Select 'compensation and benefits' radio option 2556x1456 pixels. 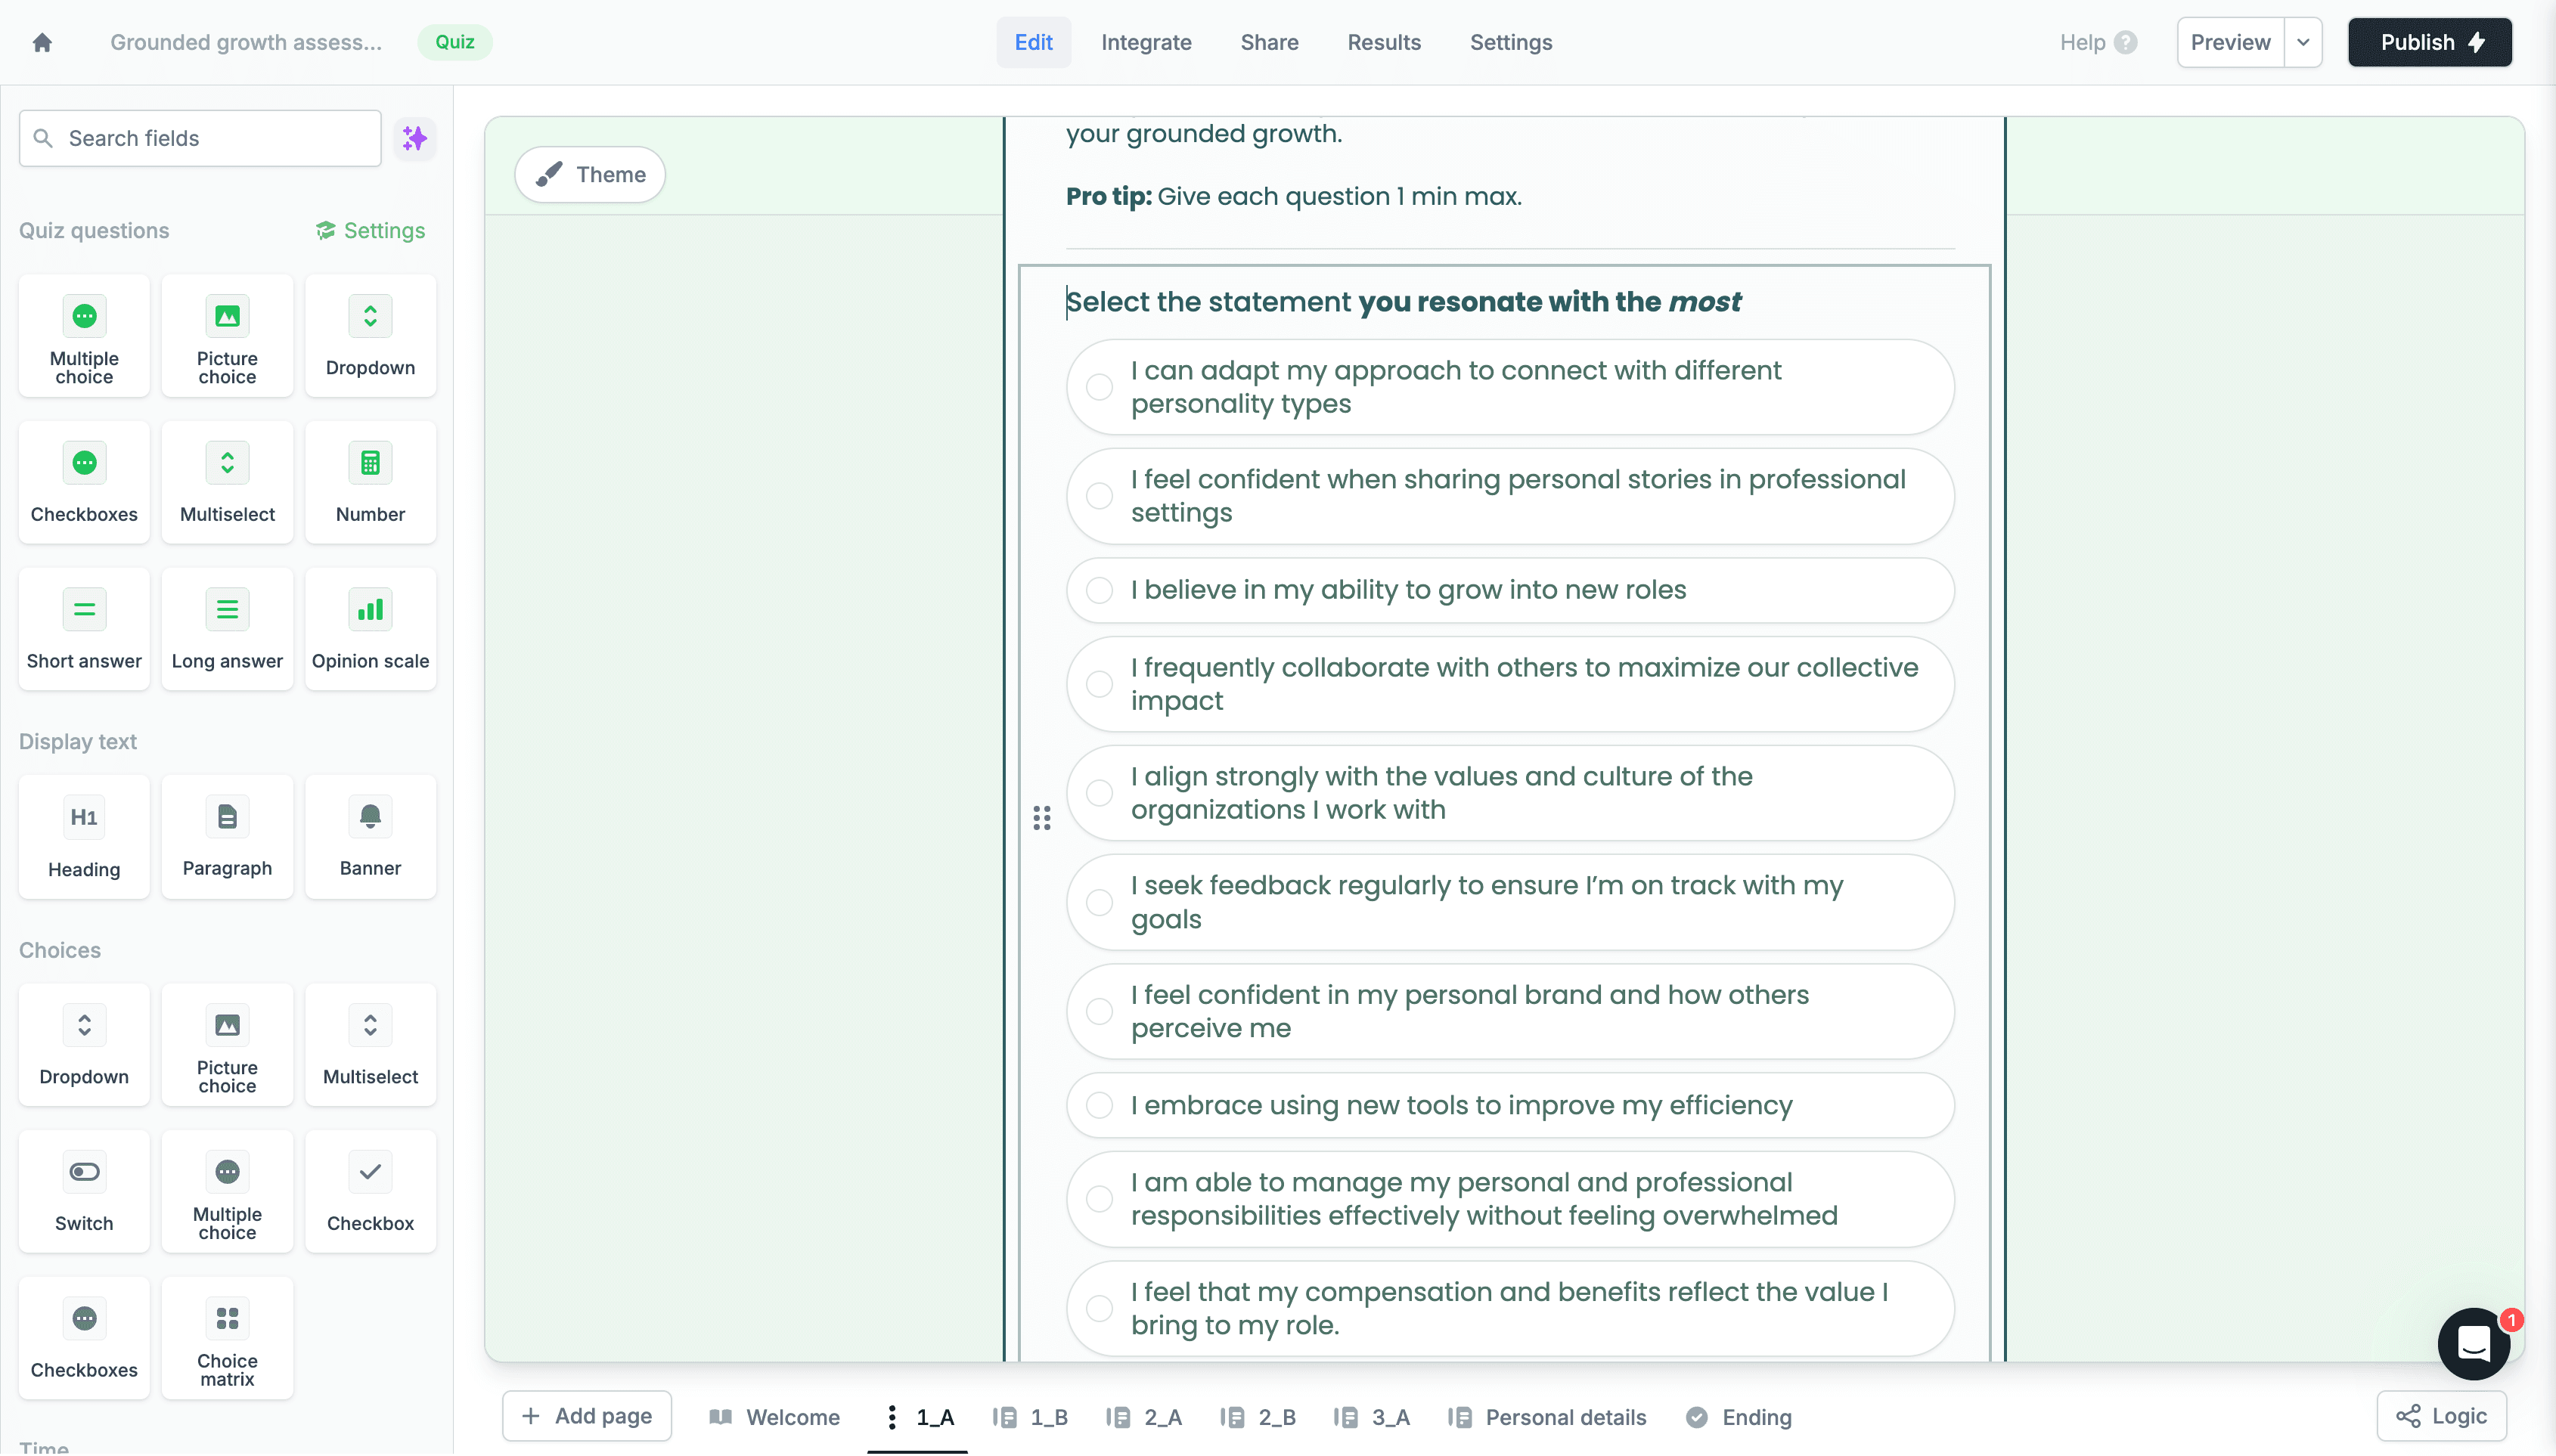click(x=1099, y=1308)
